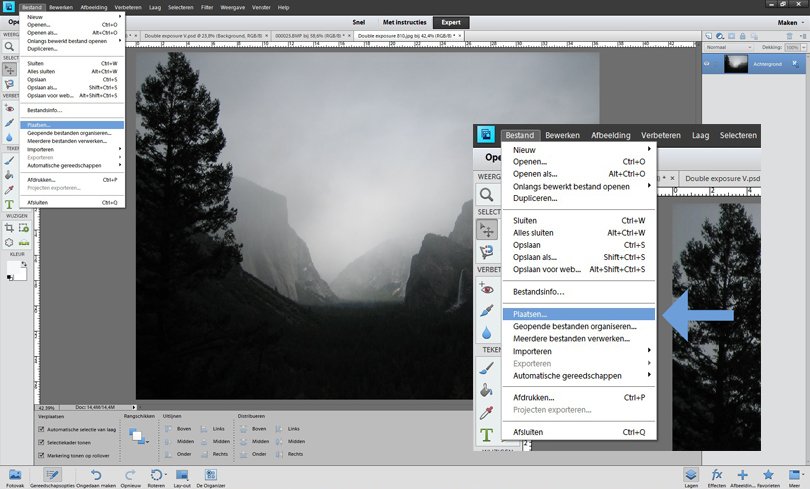This screenshot has width=810, height=489.
Task: Switch to Double exposure V.psd document tab
Action: tap(205, 36)
